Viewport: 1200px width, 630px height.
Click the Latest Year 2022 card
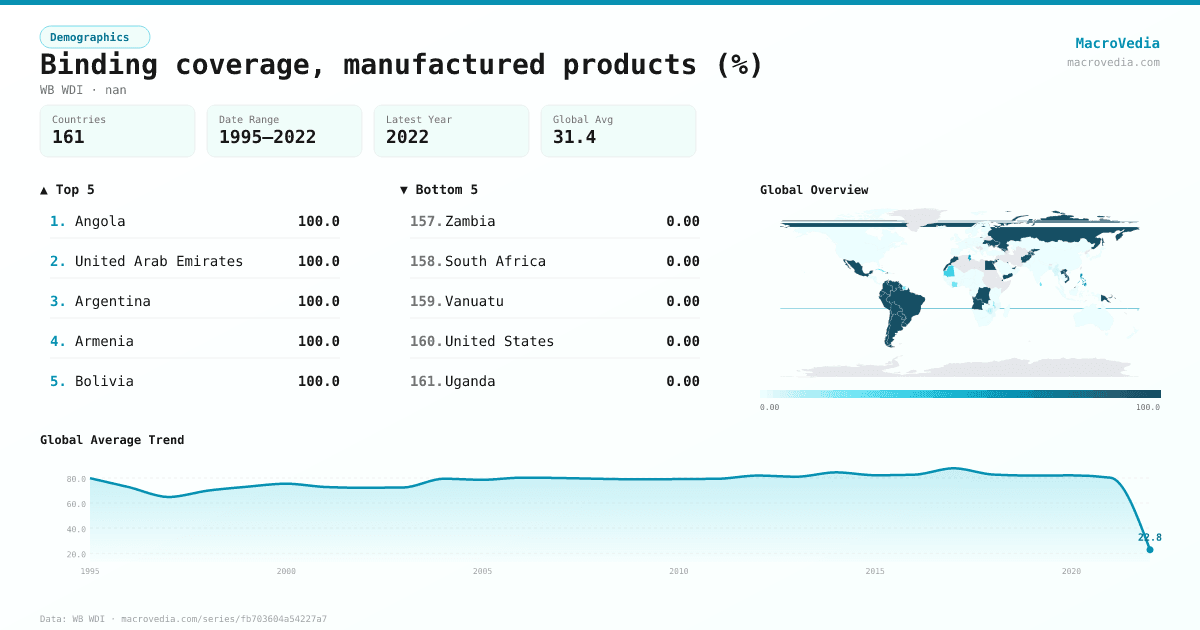tap(451, 130)
